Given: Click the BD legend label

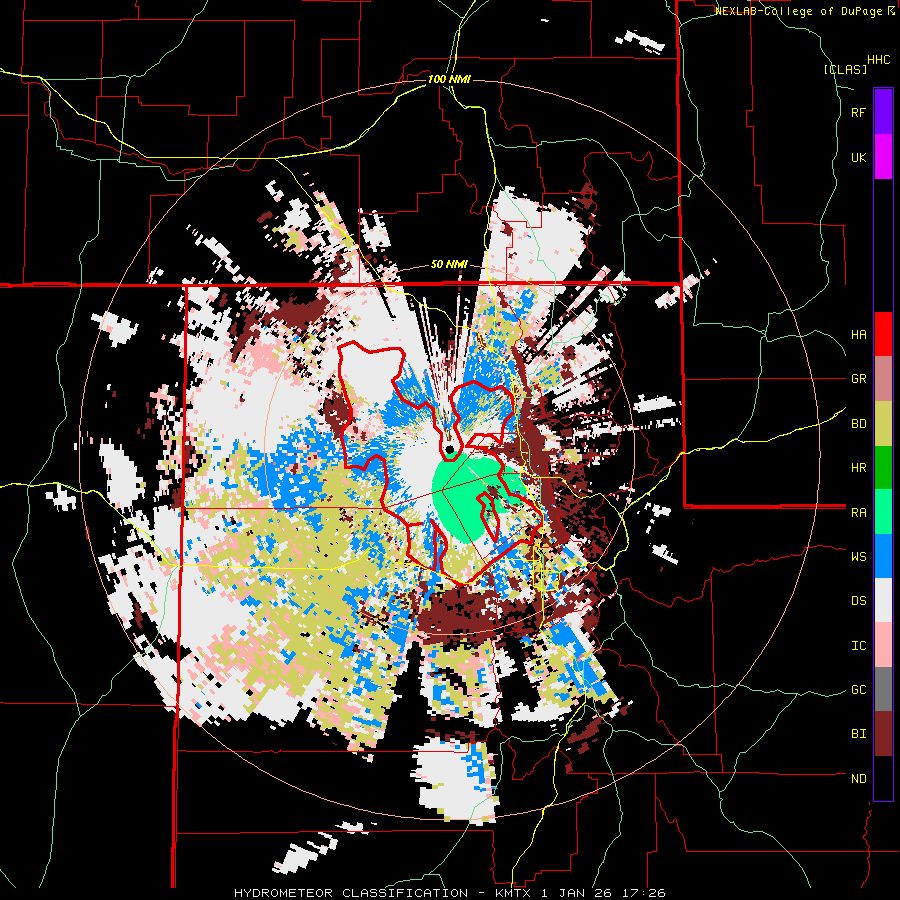Looking at the screenshot, I should point(858,424).
